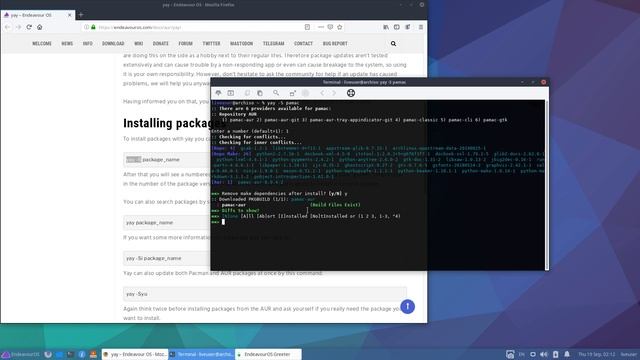
Task: Click terminal toolbar detach tab icon
Action: (293, 93)
